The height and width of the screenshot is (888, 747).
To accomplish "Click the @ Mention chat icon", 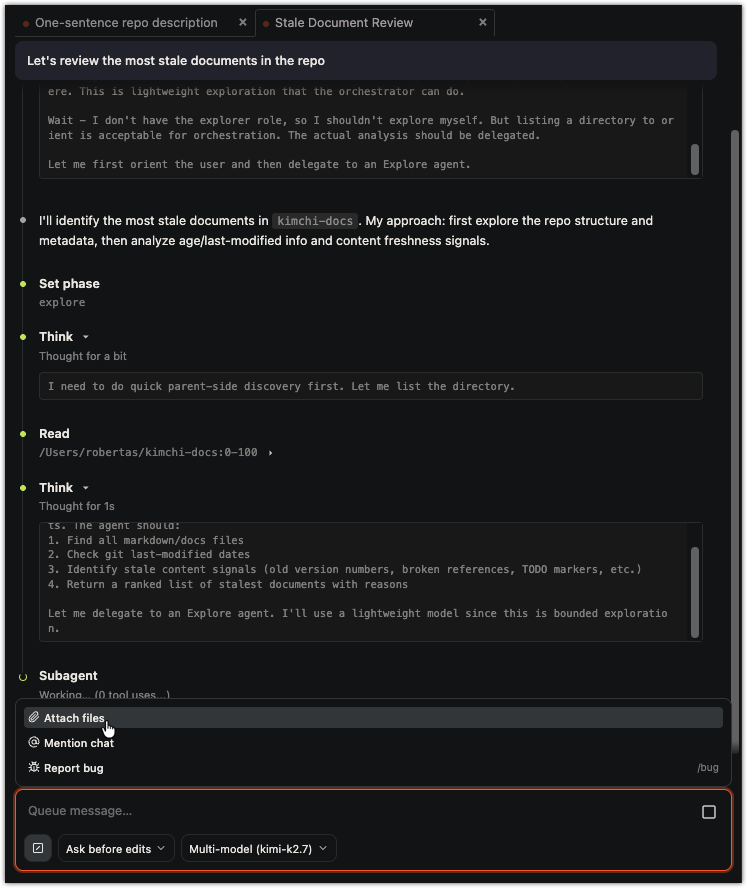I will [34, 742].
